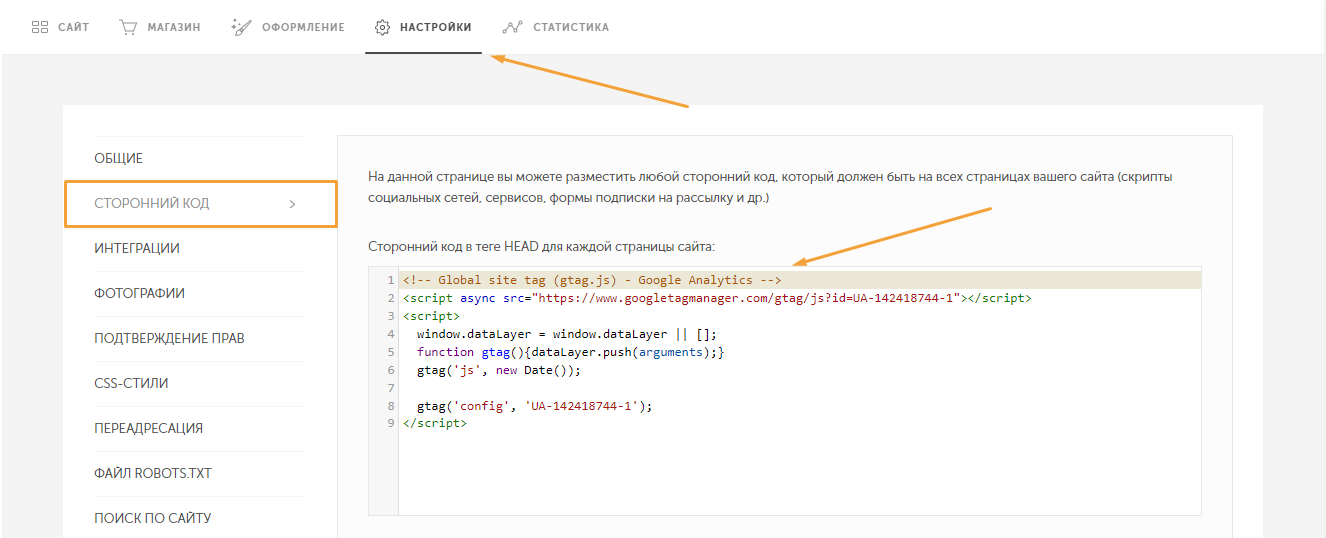Viewport: 1326px width, 538px height.
Task: Open the ФАЙЛ ROBOTS.TXT section
Action: [153, 473]
